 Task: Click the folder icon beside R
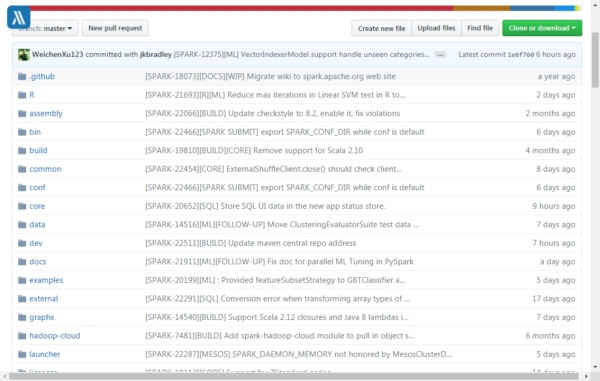point(22,95)
